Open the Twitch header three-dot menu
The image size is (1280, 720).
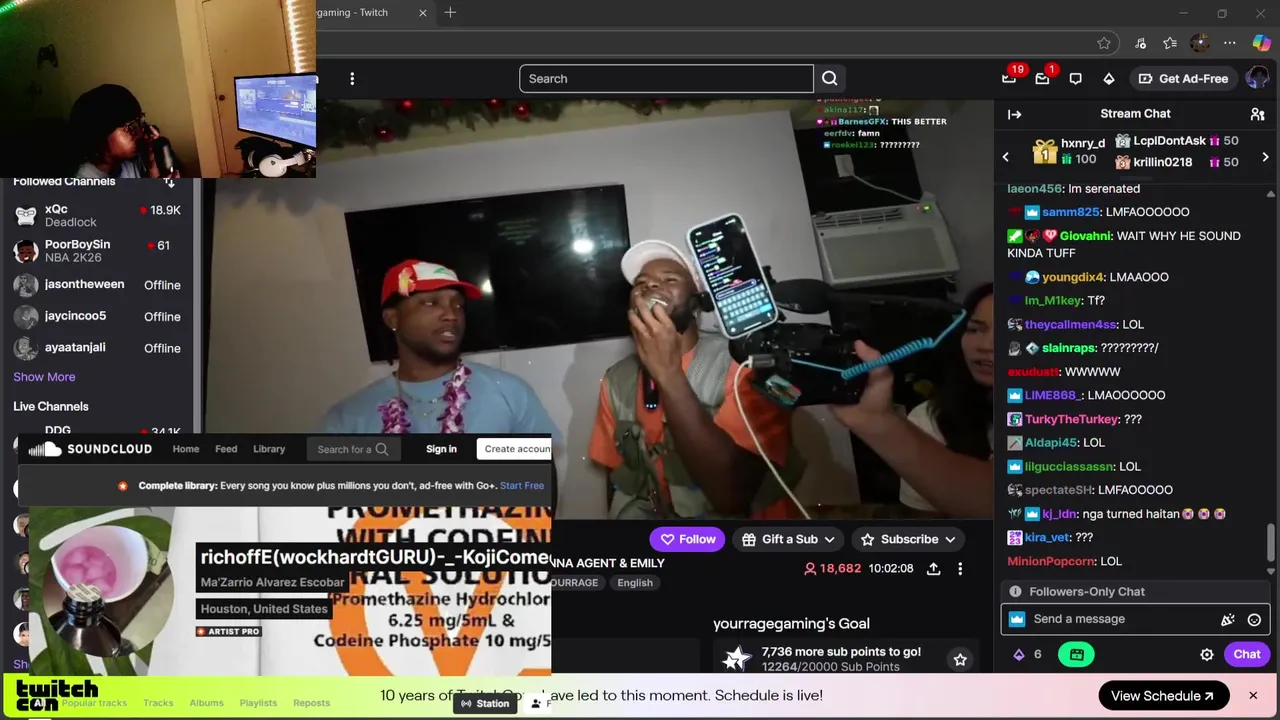pyautogui.click(x=351, y=79)
